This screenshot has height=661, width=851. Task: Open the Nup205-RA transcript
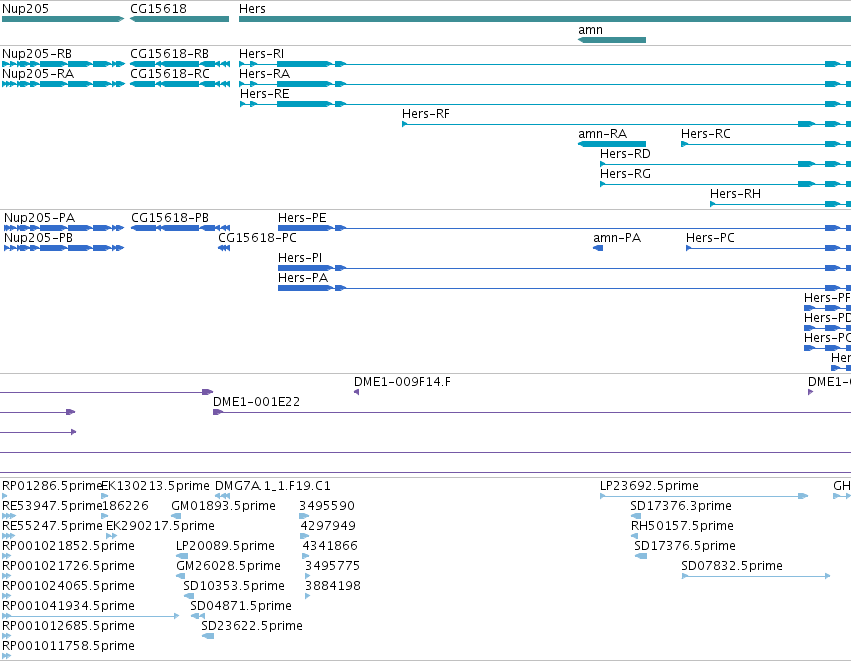click(38, 74)
